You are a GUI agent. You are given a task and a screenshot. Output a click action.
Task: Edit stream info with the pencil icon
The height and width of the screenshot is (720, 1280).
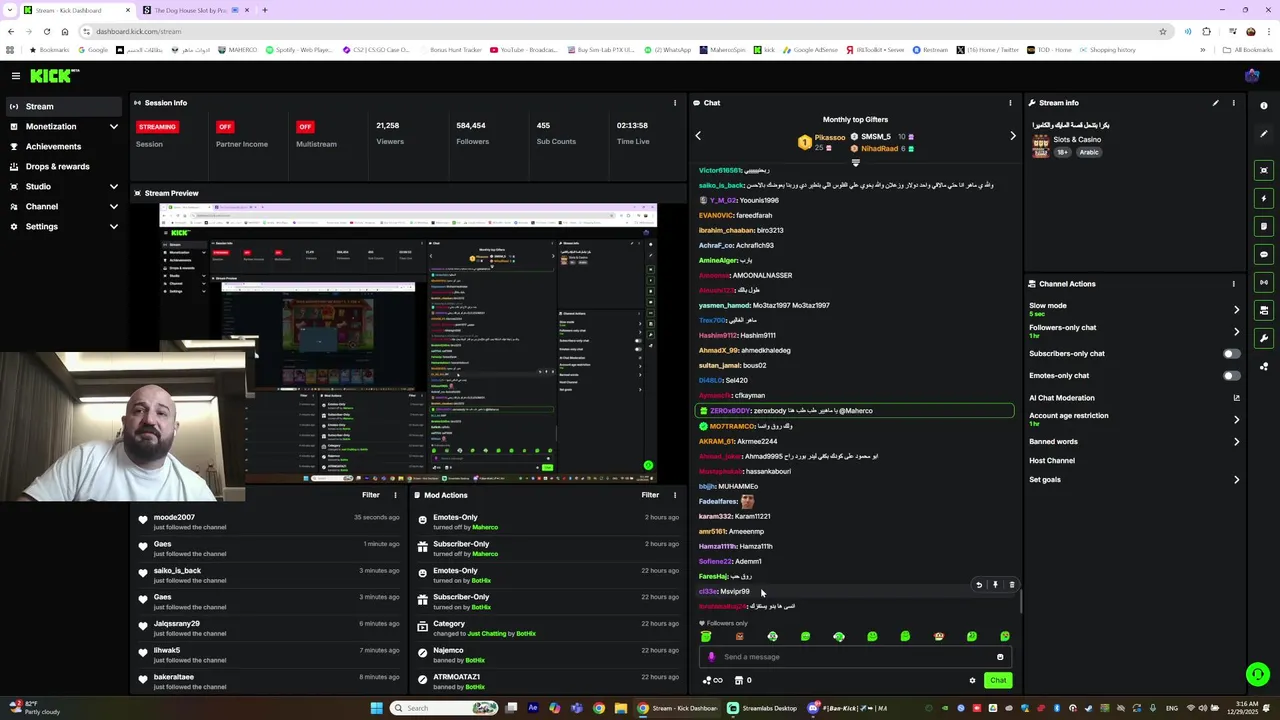(1216, 103)
